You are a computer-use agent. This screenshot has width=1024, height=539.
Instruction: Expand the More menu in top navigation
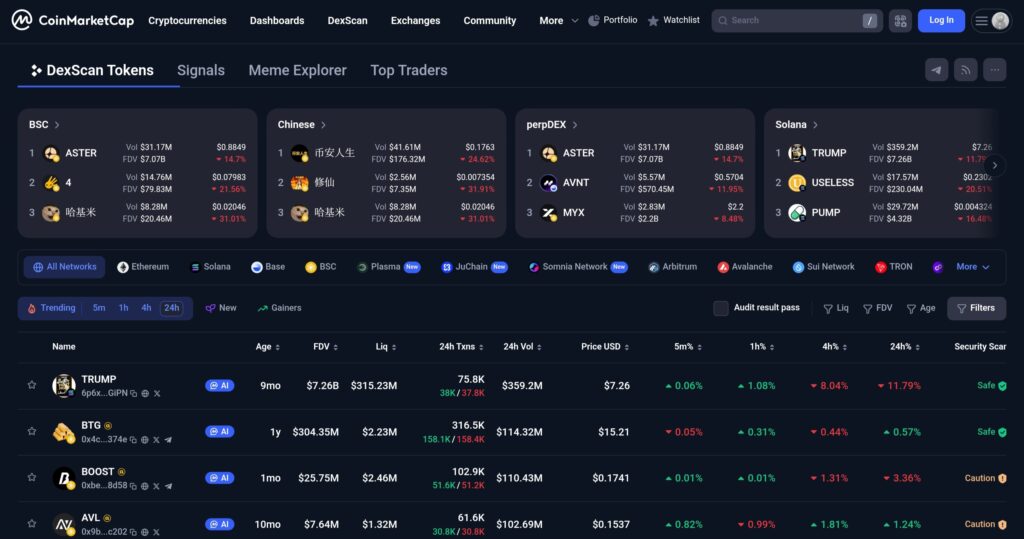pyautogui.click(x=558, y=20)
